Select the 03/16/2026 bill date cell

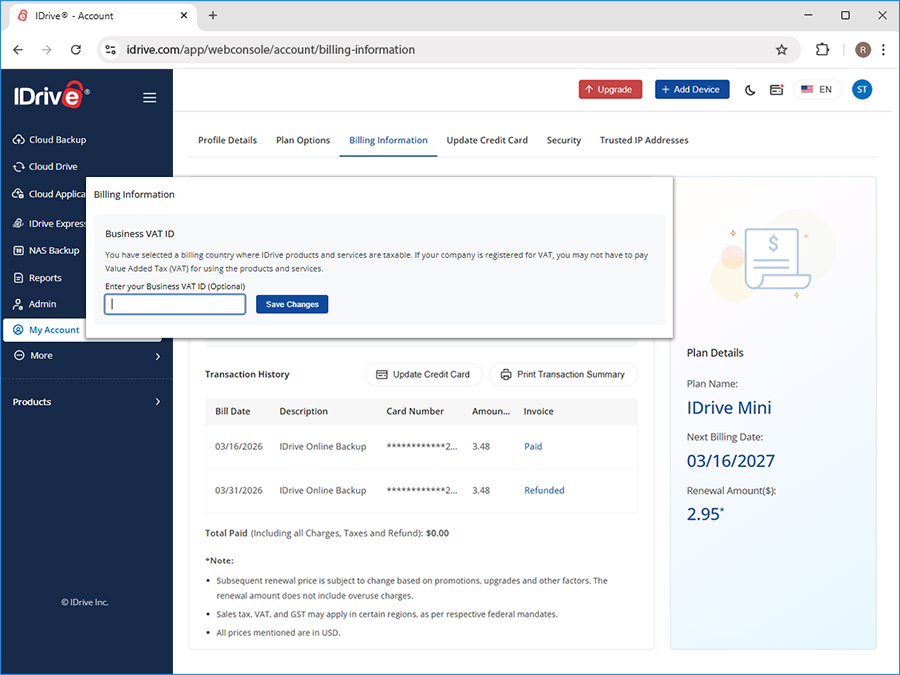pyautogui.click(x=239, y=447)
